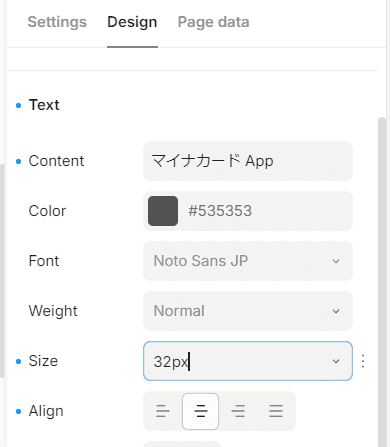Viewport: 390px width, 447px height.
Task: Click the Font property label
Action: coord(44,261)
